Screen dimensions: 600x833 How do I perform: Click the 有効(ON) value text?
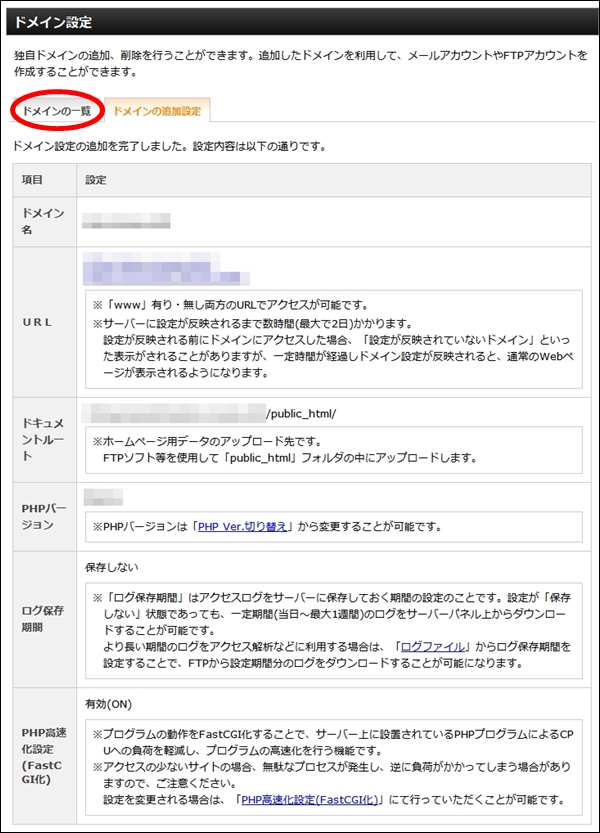tap(108, 704)
